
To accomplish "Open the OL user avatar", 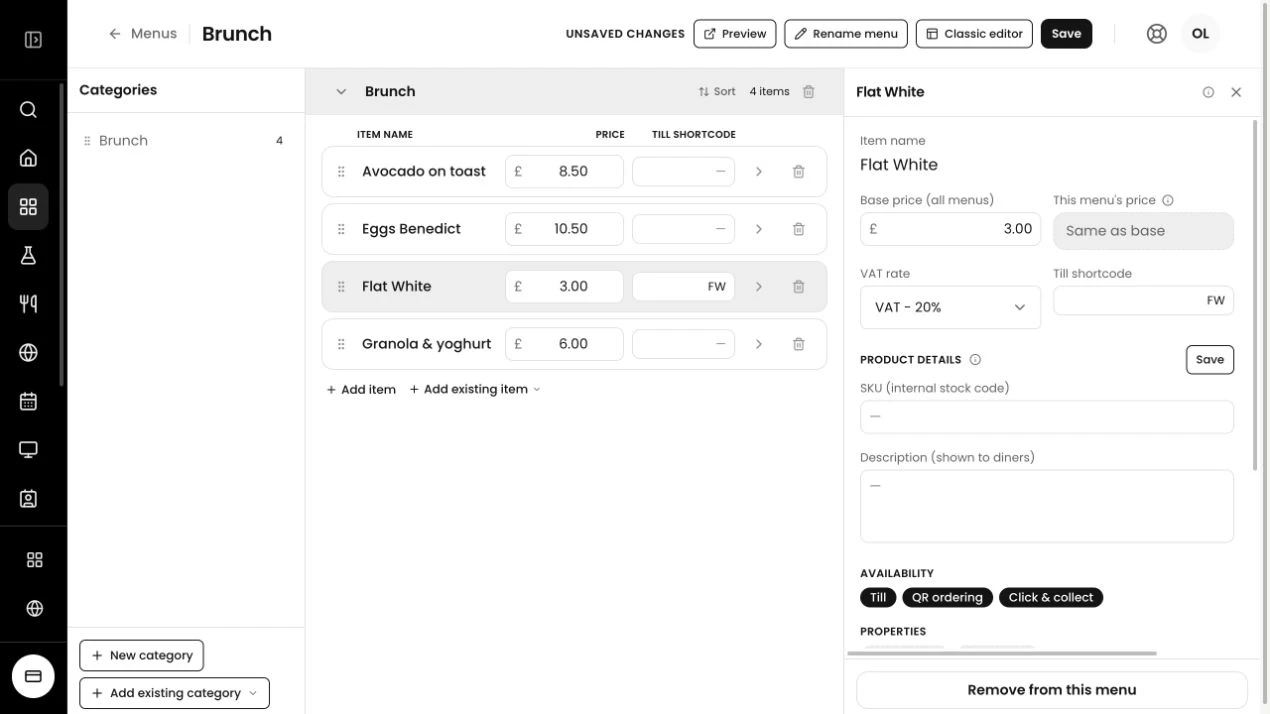I will click(1200, 34).
